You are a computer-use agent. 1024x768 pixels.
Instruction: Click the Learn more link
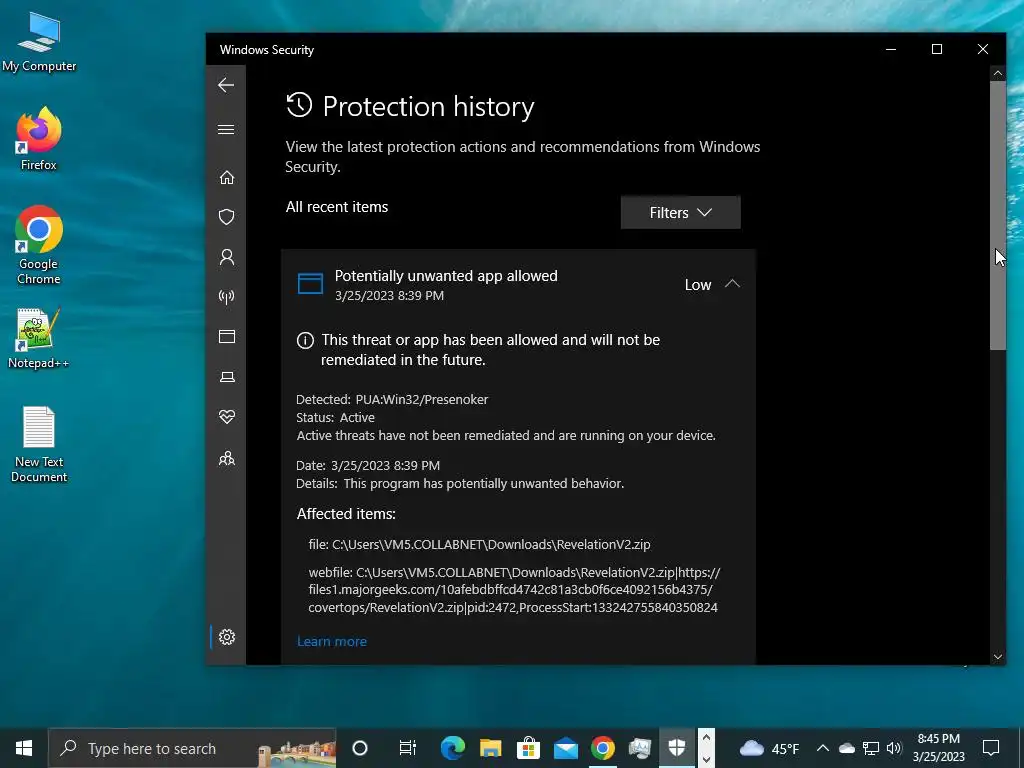coord(332,641)
